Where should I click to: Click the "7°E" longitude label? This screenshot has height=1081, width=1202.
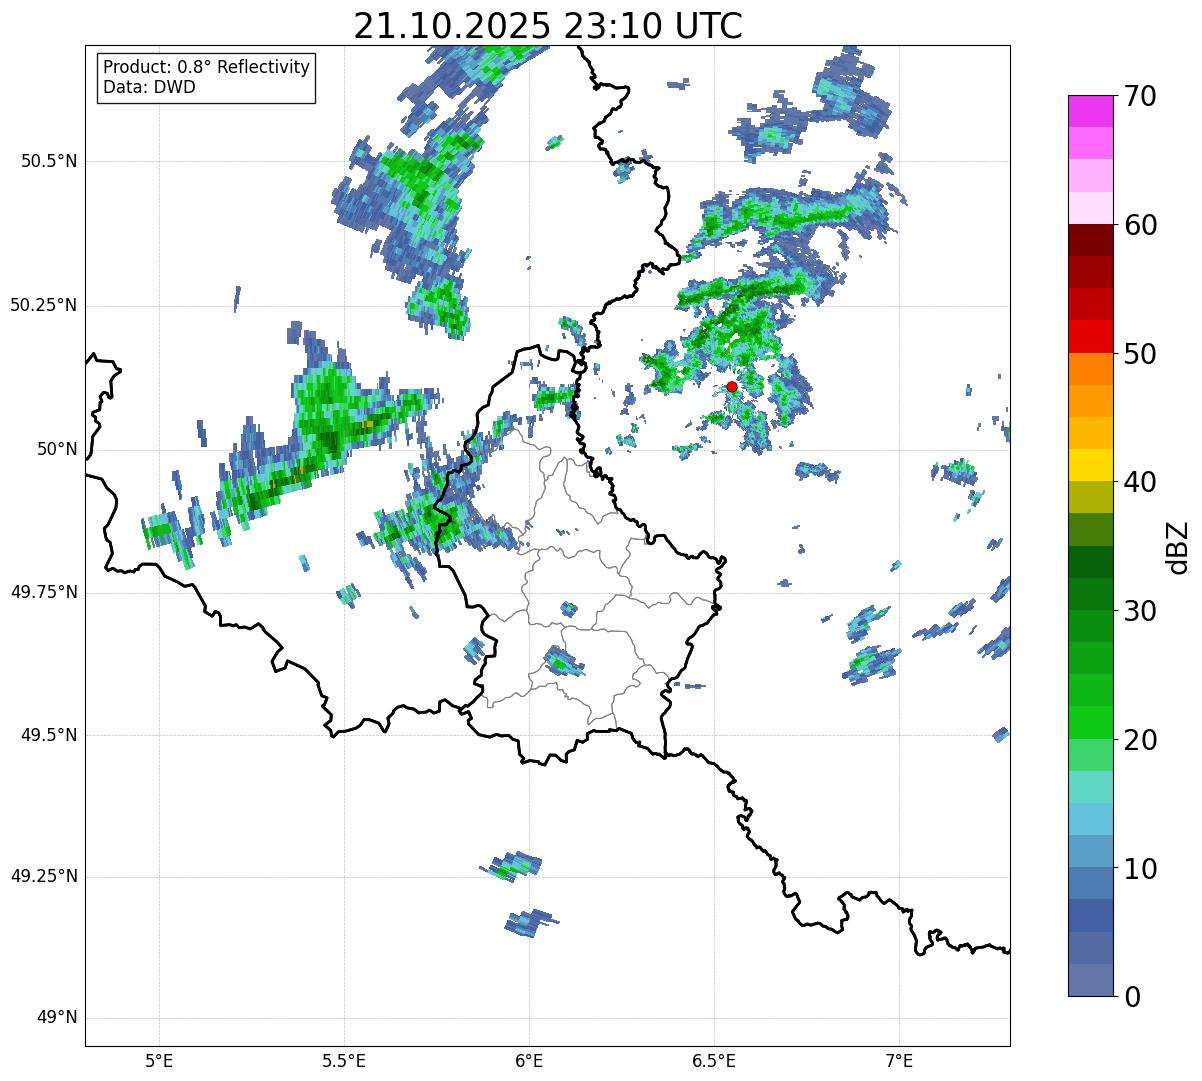tap(899, 1061)
